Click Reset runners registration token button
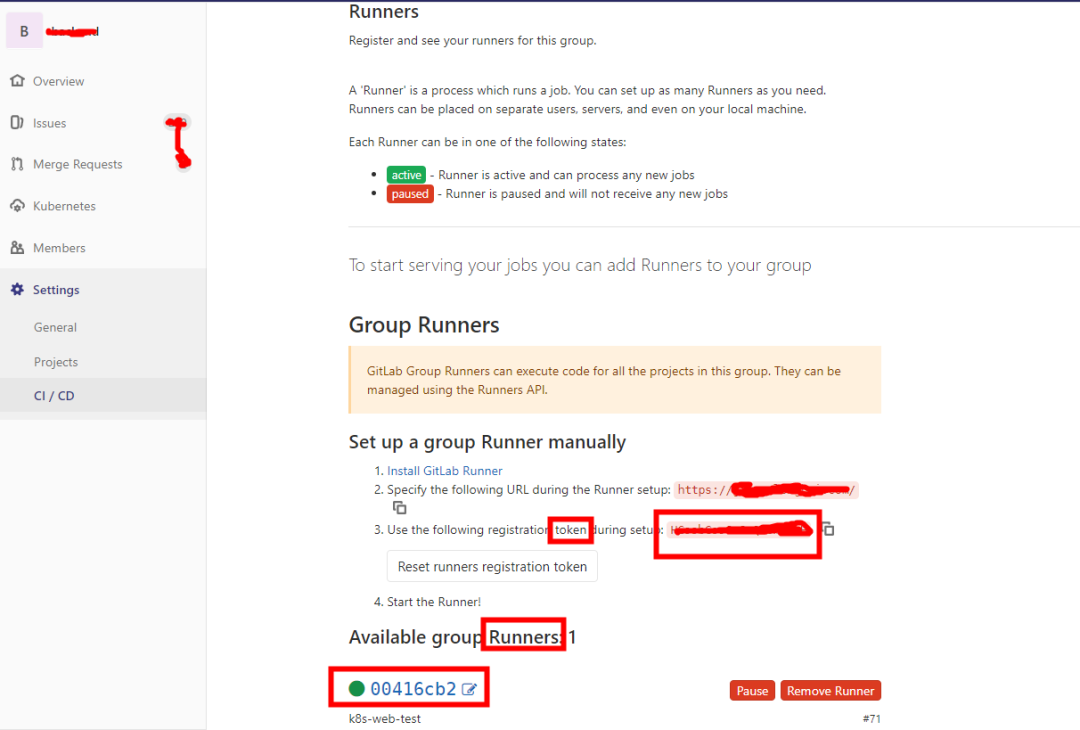The height and width of the screenshot is (730, 1080). (492, 566)
